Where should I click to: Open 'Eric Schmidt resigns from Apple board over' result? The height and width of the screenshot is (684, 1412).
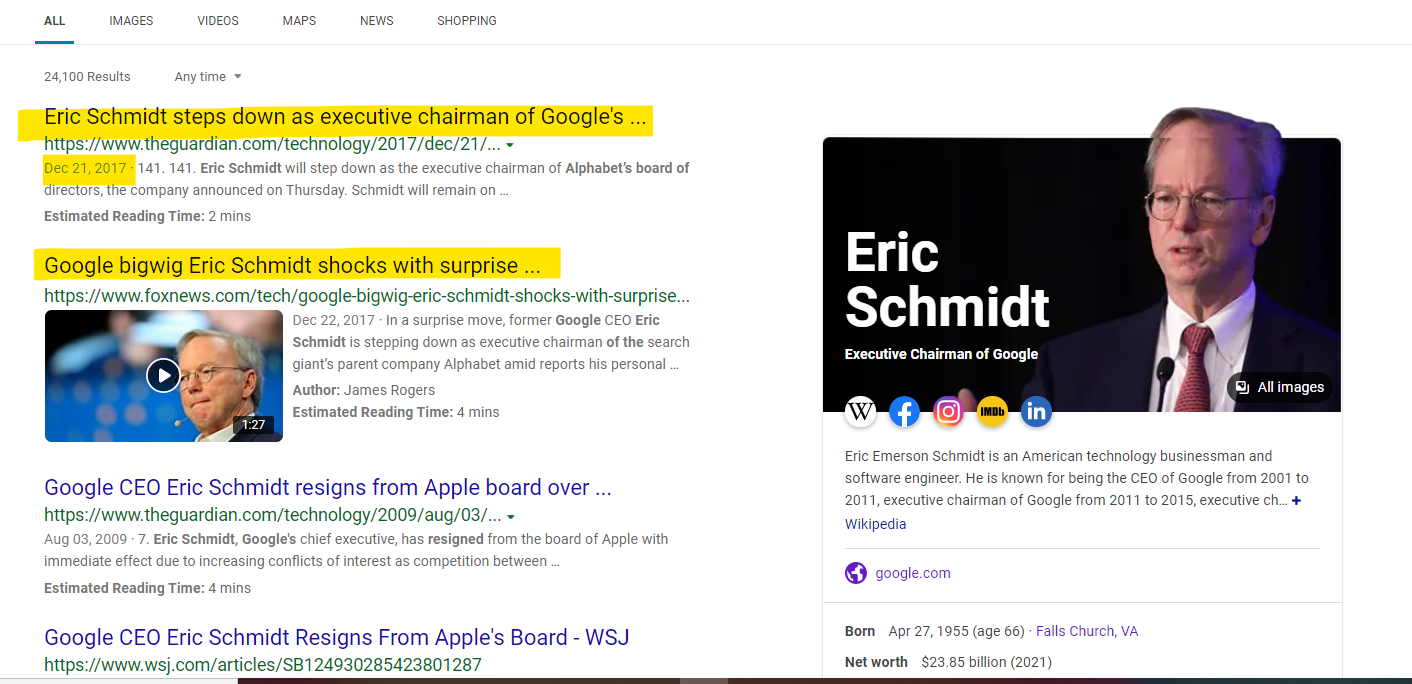pyautogui.click(x=328, y=488)
